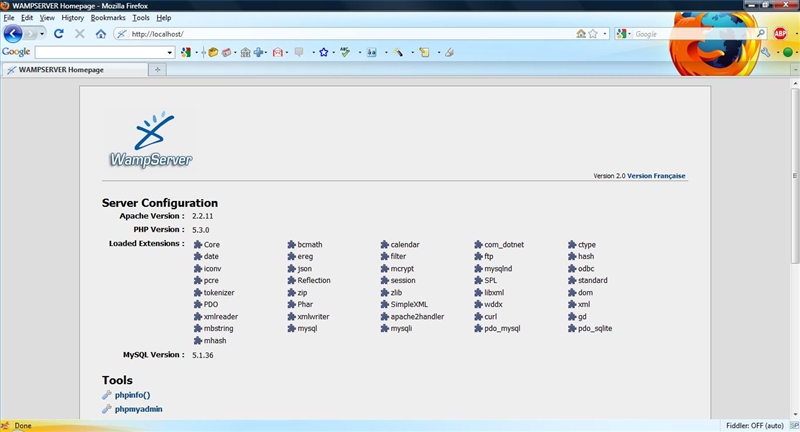Click the pen icon on Google toolbar
This screenshot has height=432, width=800.
point(449,52)
